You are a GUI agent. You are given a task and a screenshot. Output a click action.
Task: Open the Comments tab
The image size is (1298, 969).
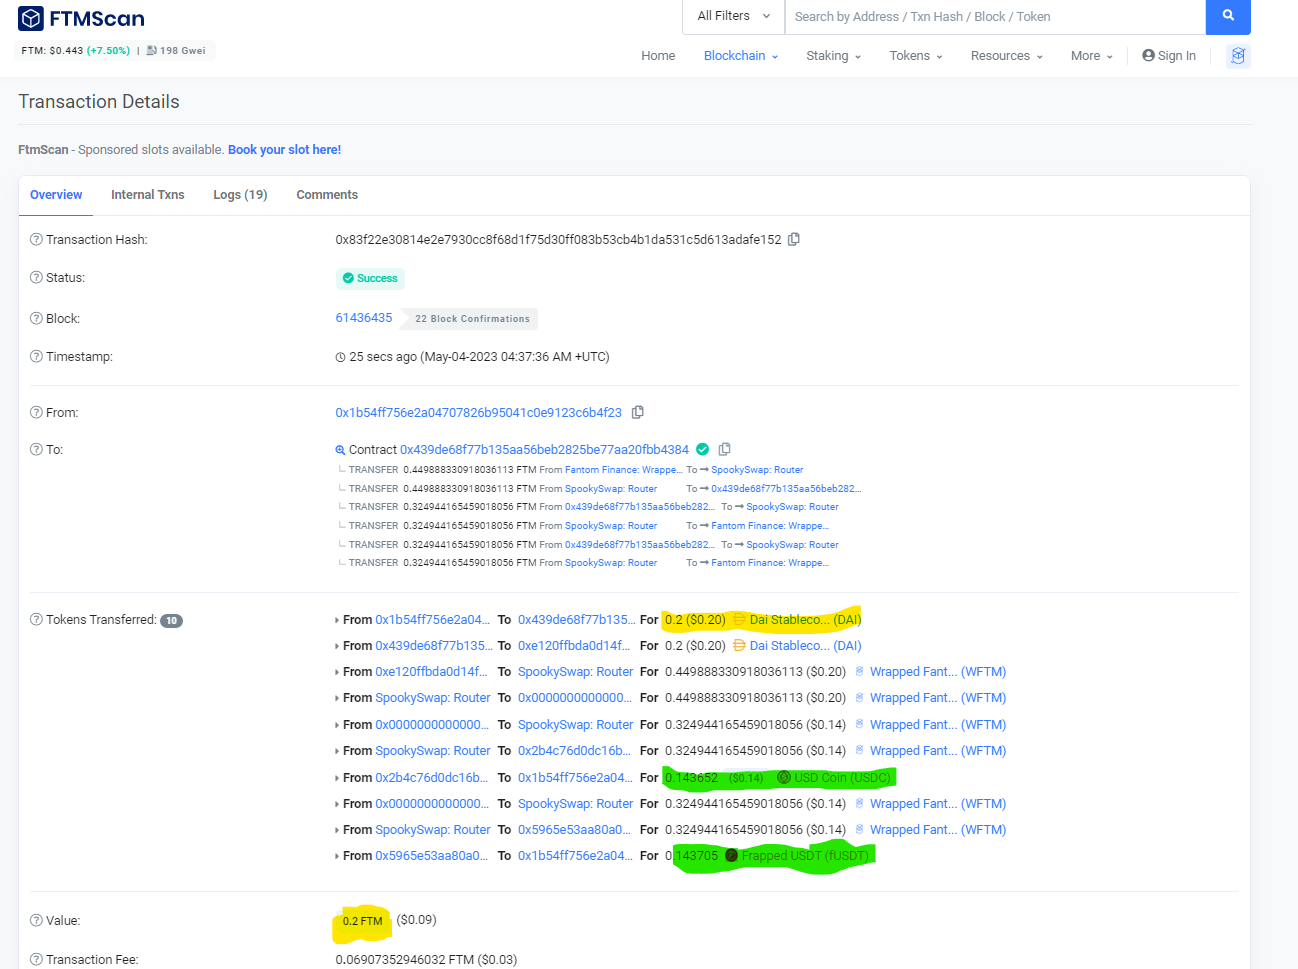[x=327, y=195]
